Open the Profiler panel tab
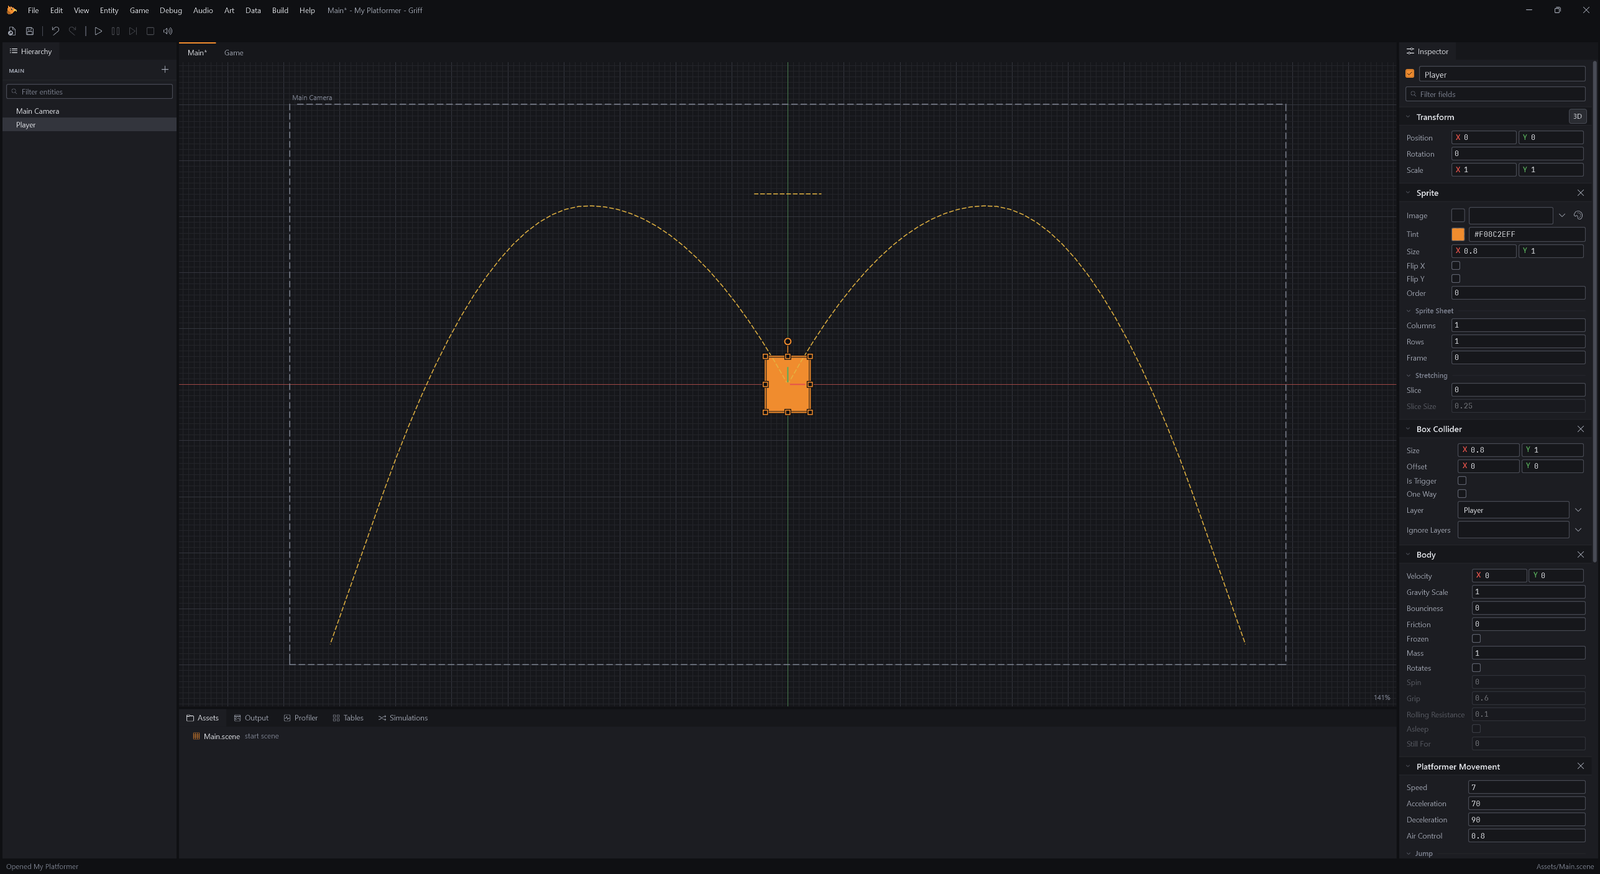 coord(301,718)
